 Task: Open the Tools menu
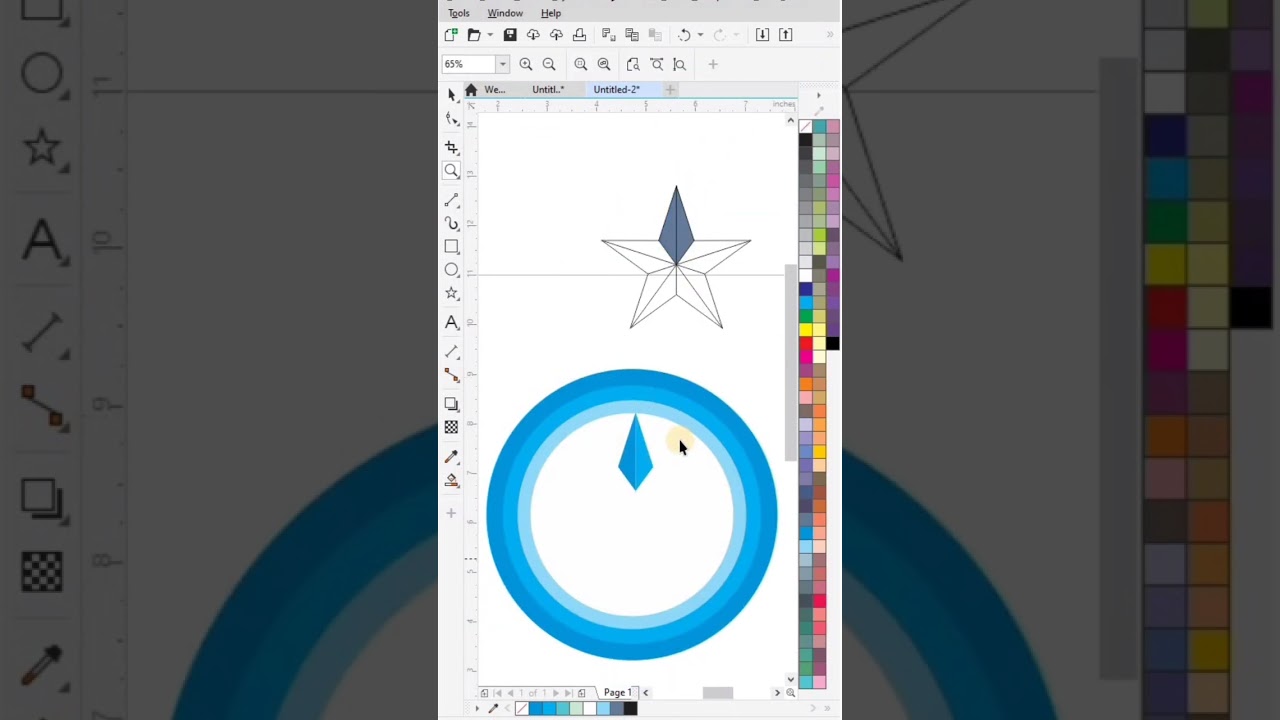459,13
